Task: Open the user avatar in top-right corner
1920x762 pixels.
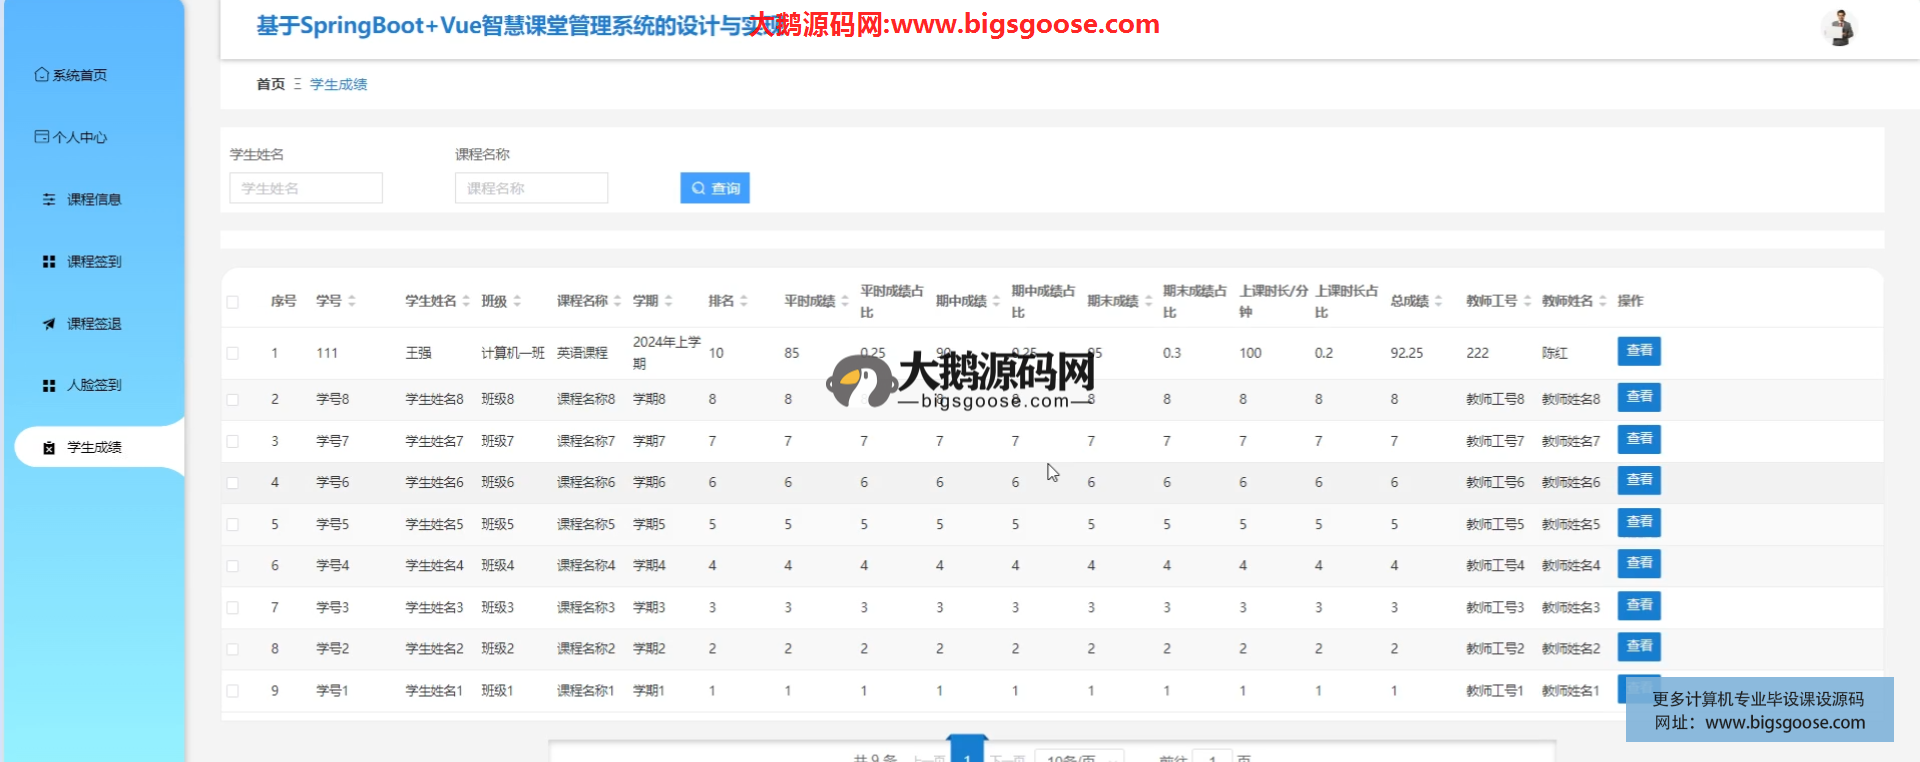Action: click(x=1838, y=28)
